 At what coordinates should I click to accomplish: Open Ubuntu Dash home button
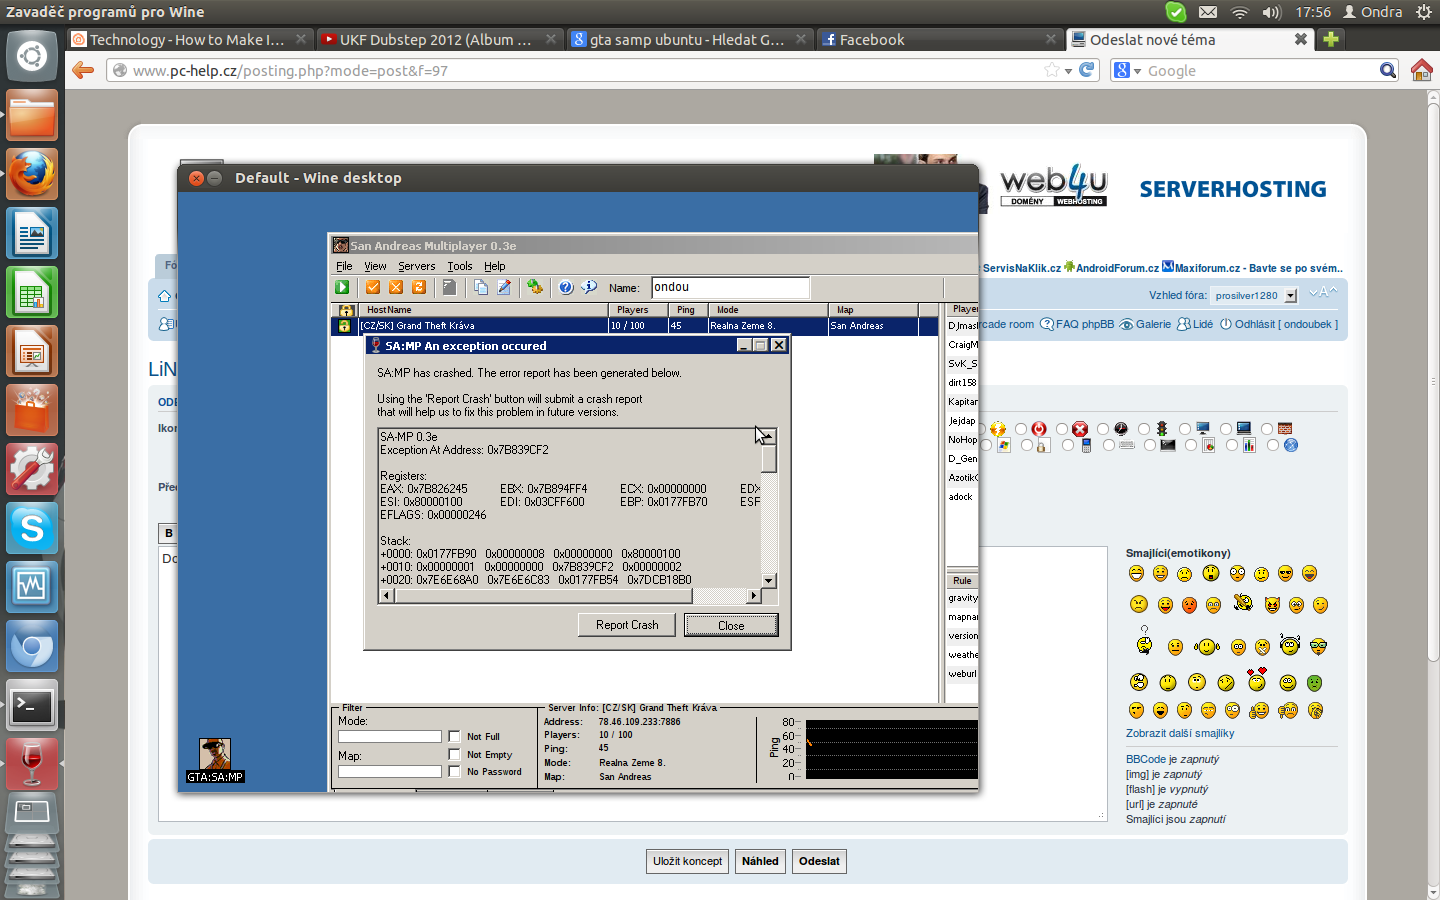pyautogui.click(x=32, y=56)
